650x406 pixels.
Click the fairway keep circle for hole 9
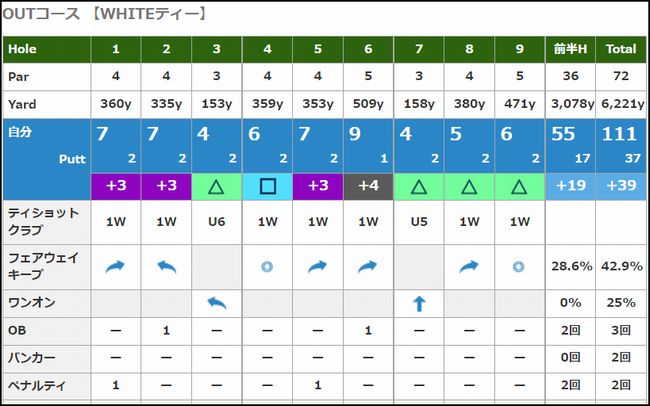coord(519,267)
